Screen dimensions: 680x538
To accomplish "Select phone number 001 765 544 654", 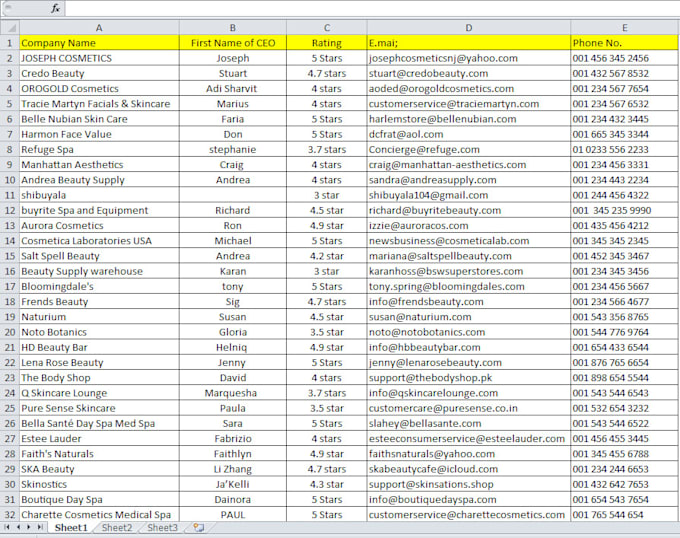I will (624, 515).
